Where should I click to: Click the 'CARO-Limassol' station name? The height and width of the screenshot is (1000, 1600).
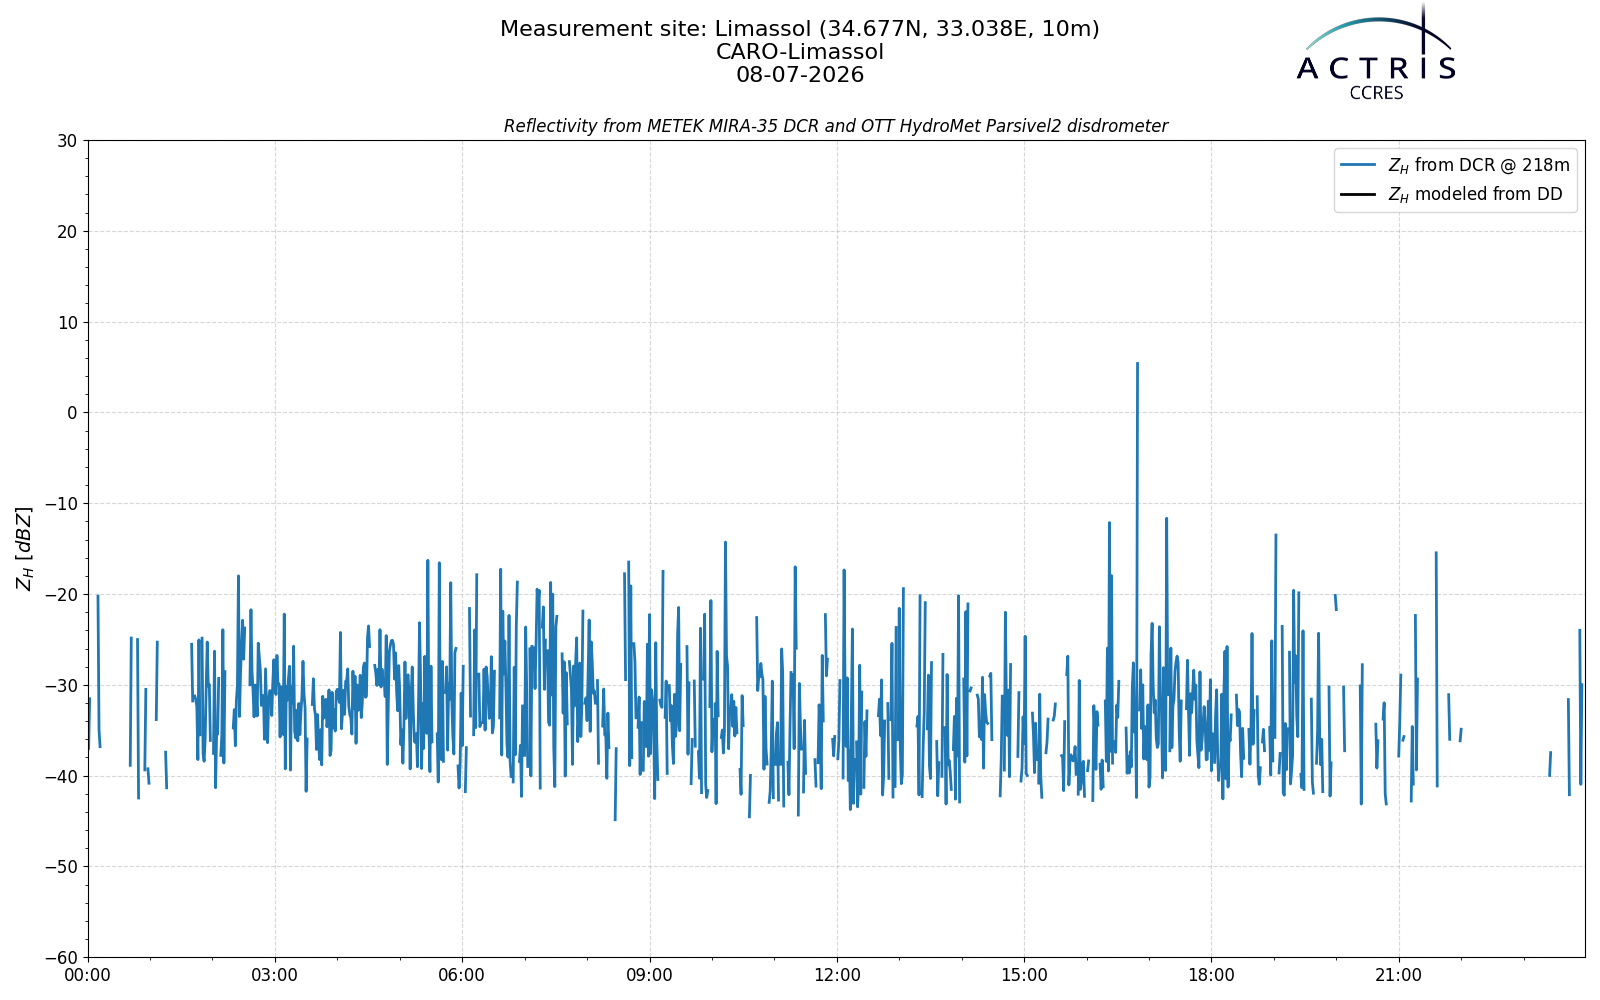pyautogui.click(x=800, y=52)
